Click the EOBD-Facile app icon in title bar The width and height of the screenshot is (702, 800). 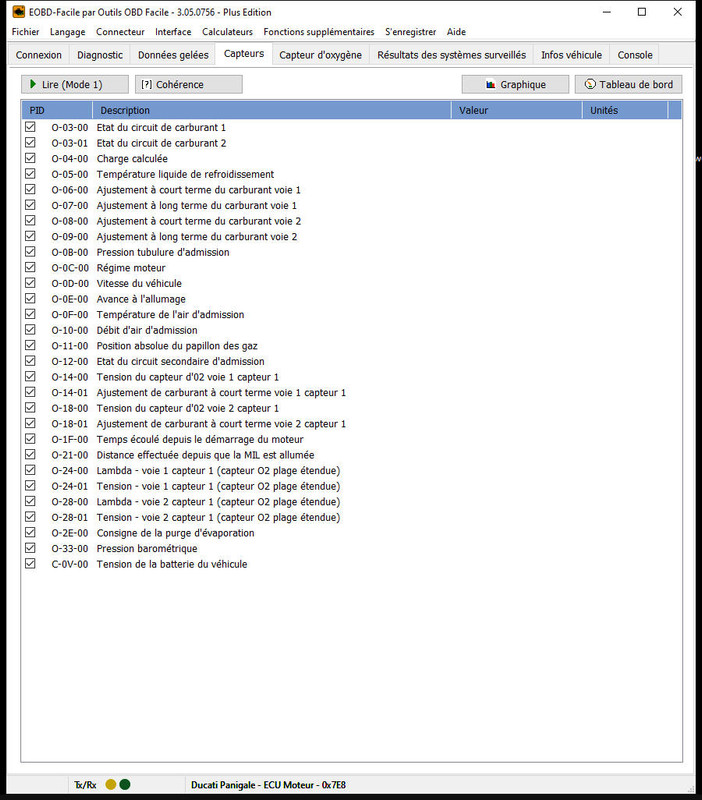(x=19, y=12)
